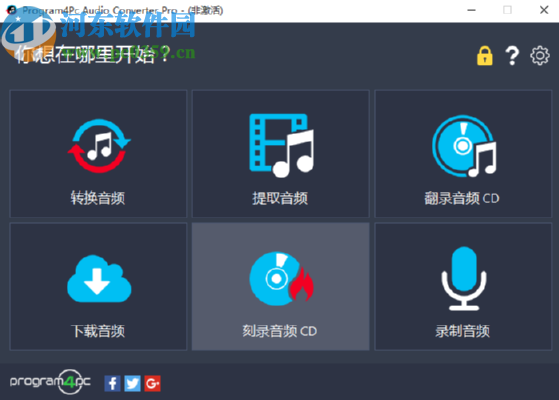Open the 转换音频 convert audio tile
Viewport: 559px width, 400px height.
98,154
